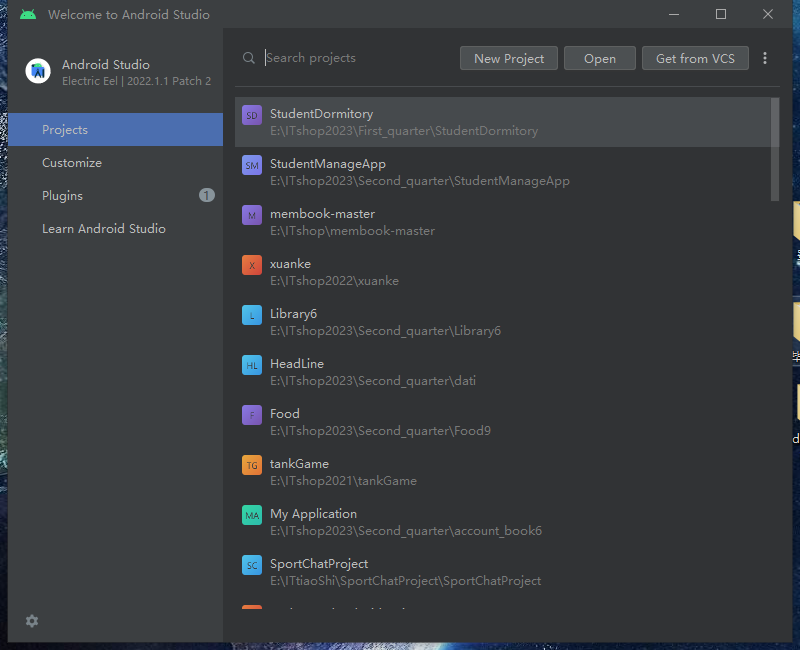The width and height of the screenshot is (800, 650).
Task: Click path E:\ITshop2023\Second_quarter\account_book6
Action: pyautogui.click(x=406, y=531)
